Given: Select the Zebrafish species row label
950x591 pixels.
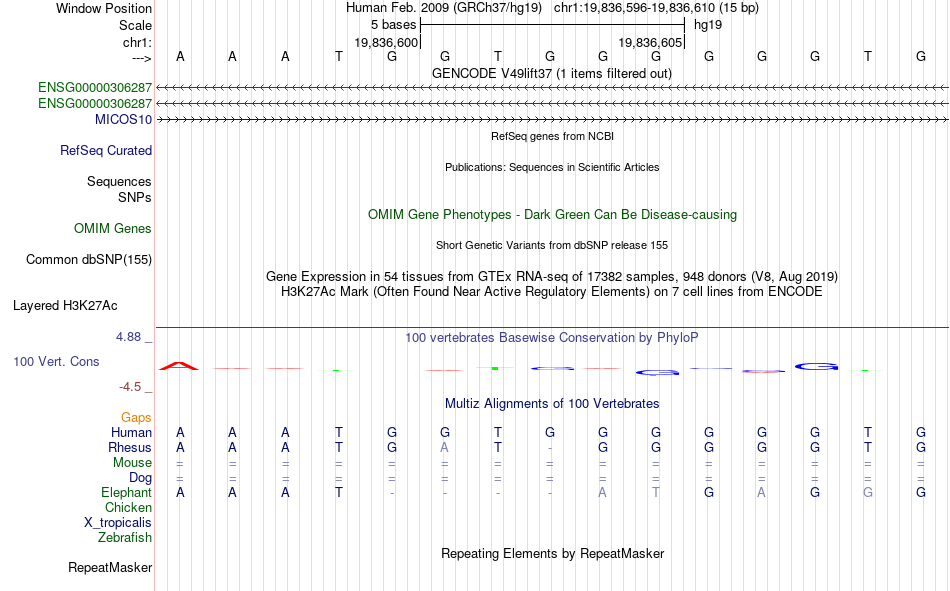Looking at the screenshot, I should 125,538.
